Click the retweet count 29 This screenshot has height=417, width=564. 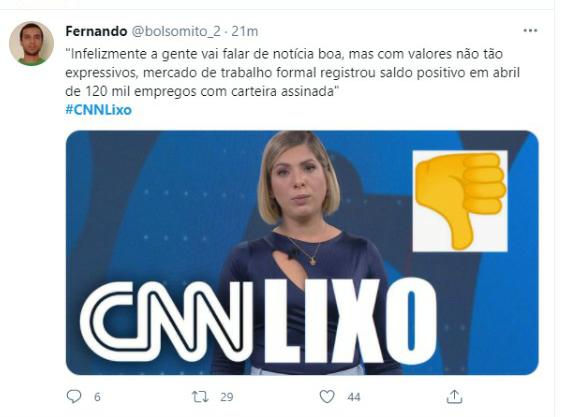[227, 397]
